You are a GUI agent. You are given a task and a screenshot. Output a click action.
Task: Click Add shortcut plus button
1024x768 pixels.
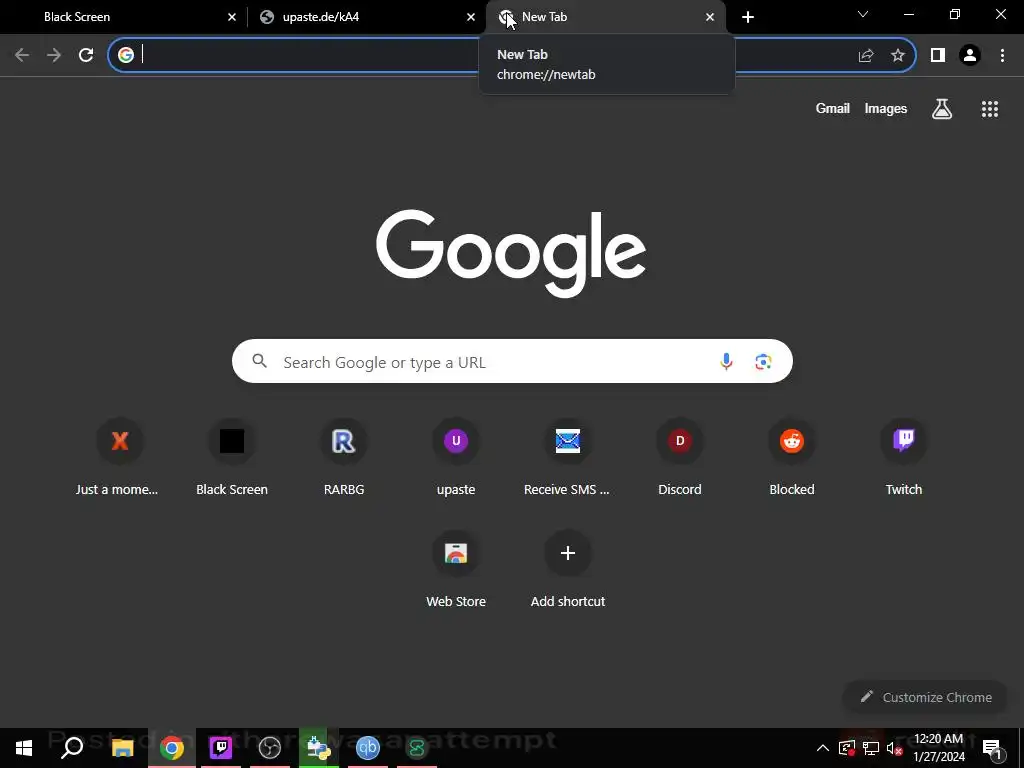568,553
